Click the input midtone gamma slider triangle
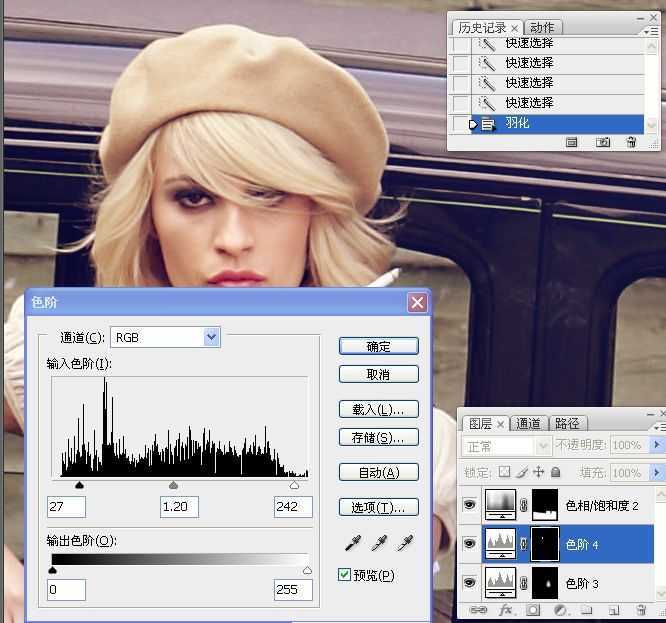Viewport: 666px width, 623px height. 173,485
